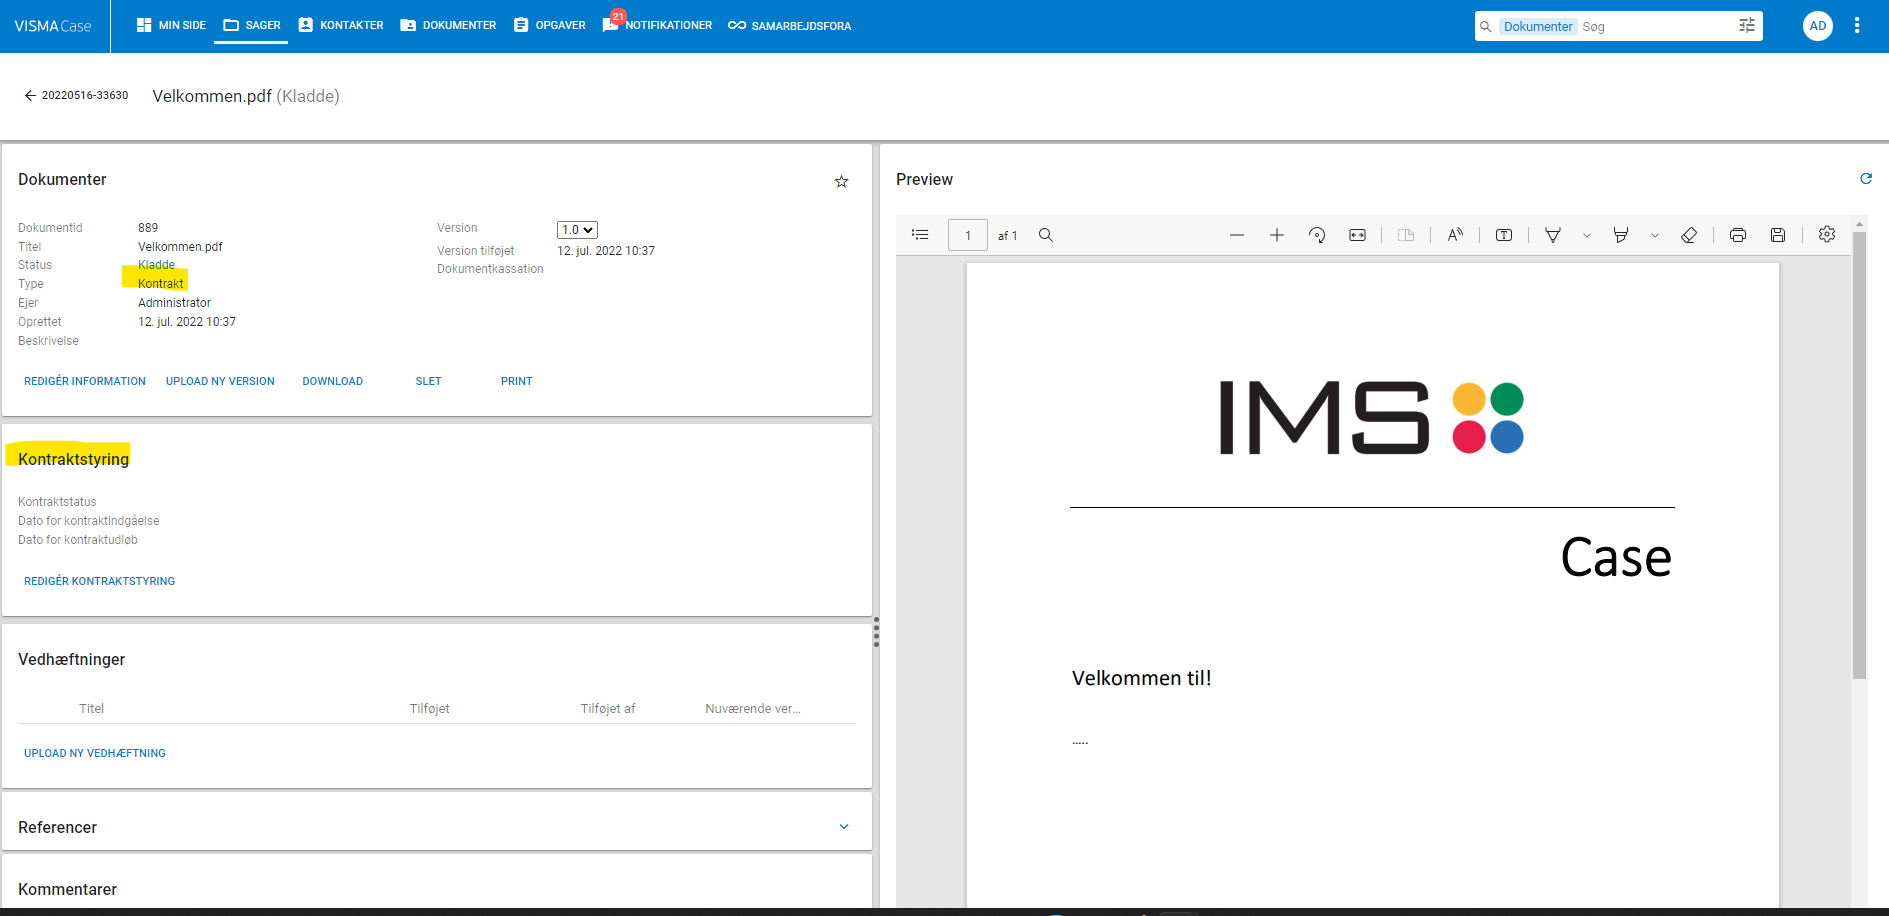Open the AD user avatar menu
This screenshot has width=1889, height=916.
click(x=1818, y=26)
